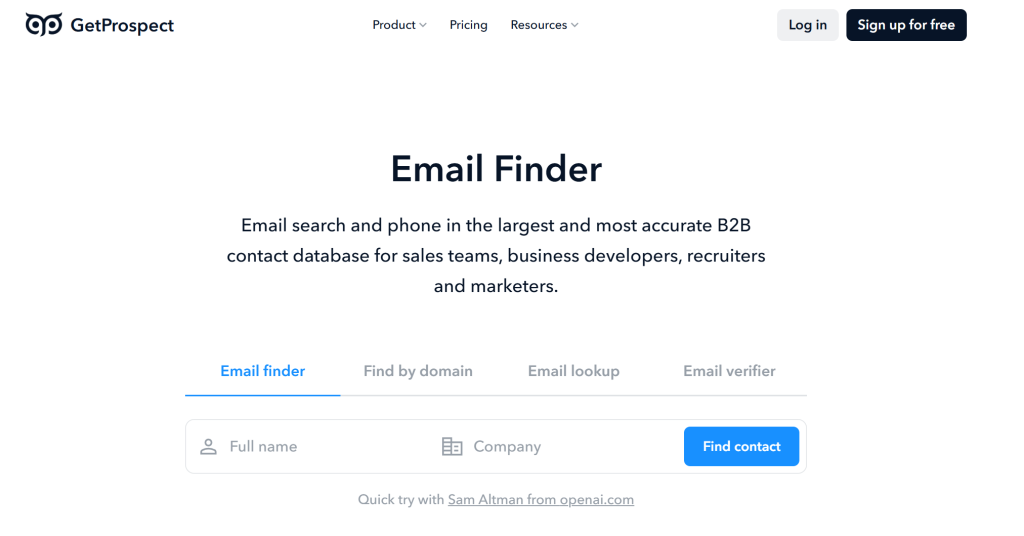Image resolution: width=1024 pixels, height=536 pixels.
Task: Open the Email lookup tab
Action: [x=573, y=371]
